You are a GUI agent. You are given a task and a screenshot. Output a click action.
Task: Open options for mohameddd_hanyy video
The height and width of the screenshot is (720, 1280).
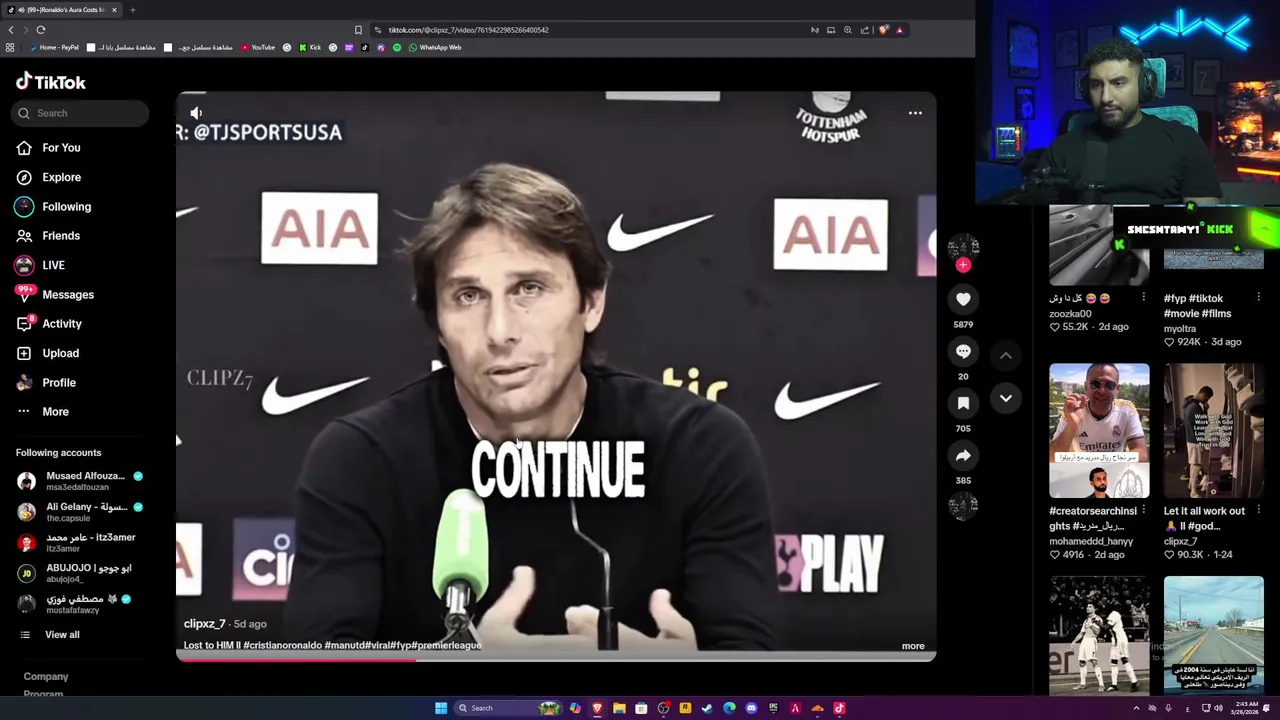pyautogui.click(x=1143, y=511)
